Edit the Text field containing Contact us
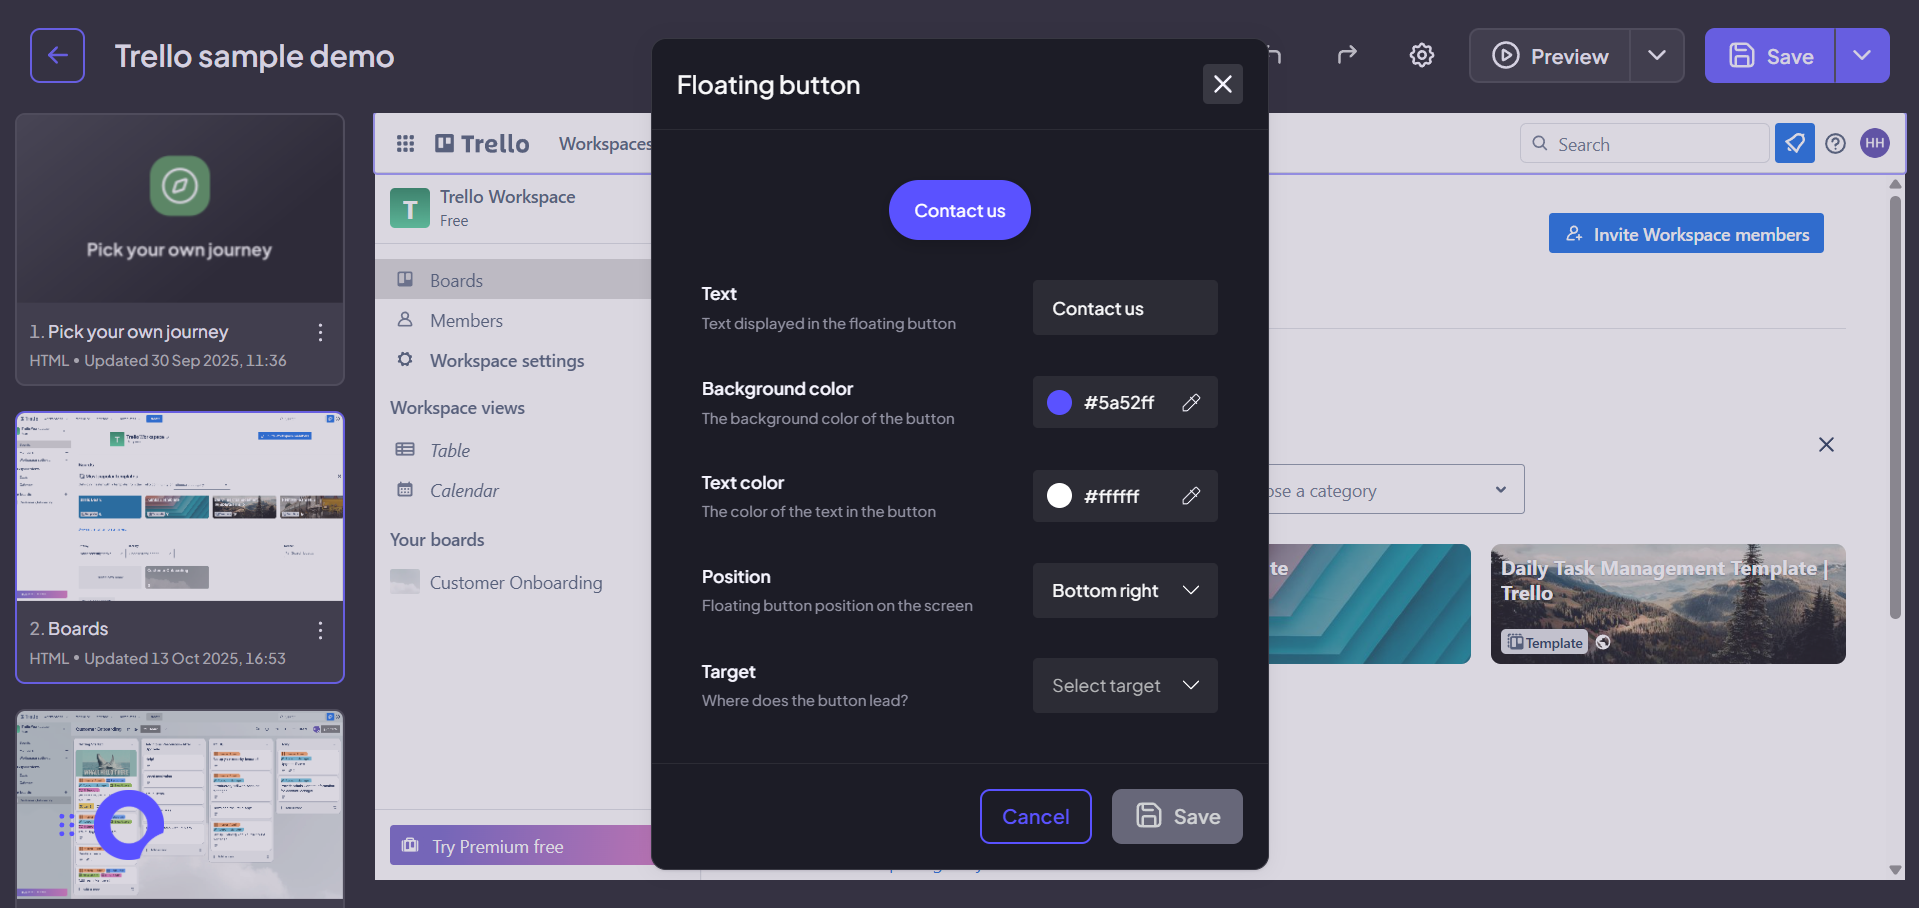This screenshot has width=1919, height=908. (x=1125, y=308)
